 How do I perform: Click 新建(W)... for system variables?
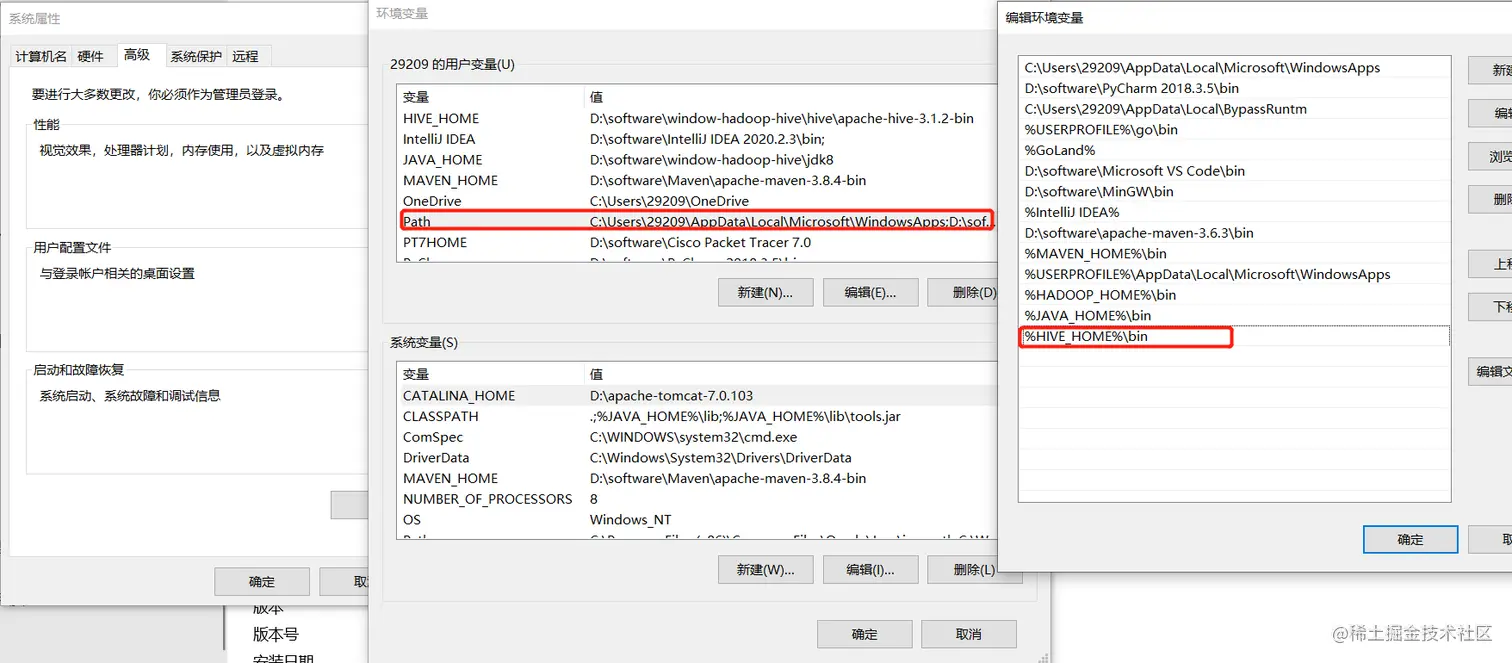765,569
